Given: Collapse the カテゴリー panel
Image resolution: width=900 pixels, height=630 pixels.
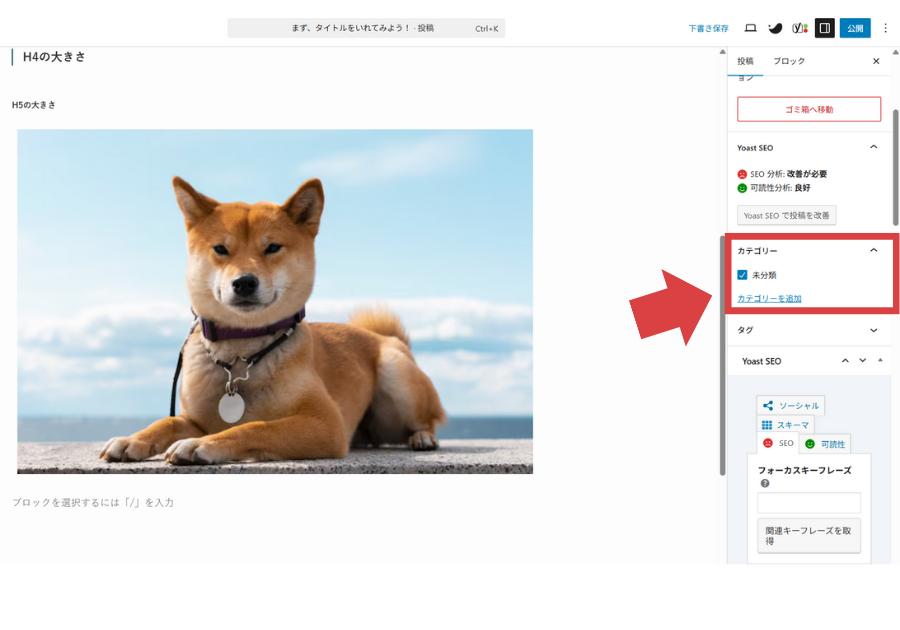Looking at the screenshot, I should 873,251.
